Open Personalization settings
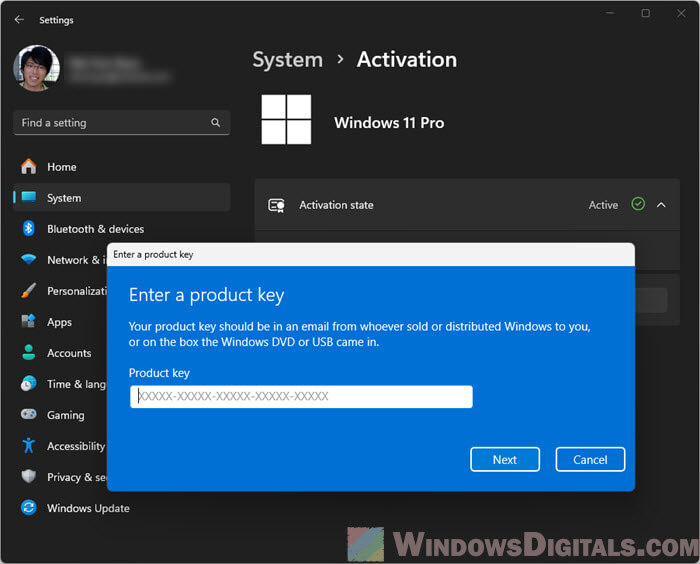 pos(60,291)
